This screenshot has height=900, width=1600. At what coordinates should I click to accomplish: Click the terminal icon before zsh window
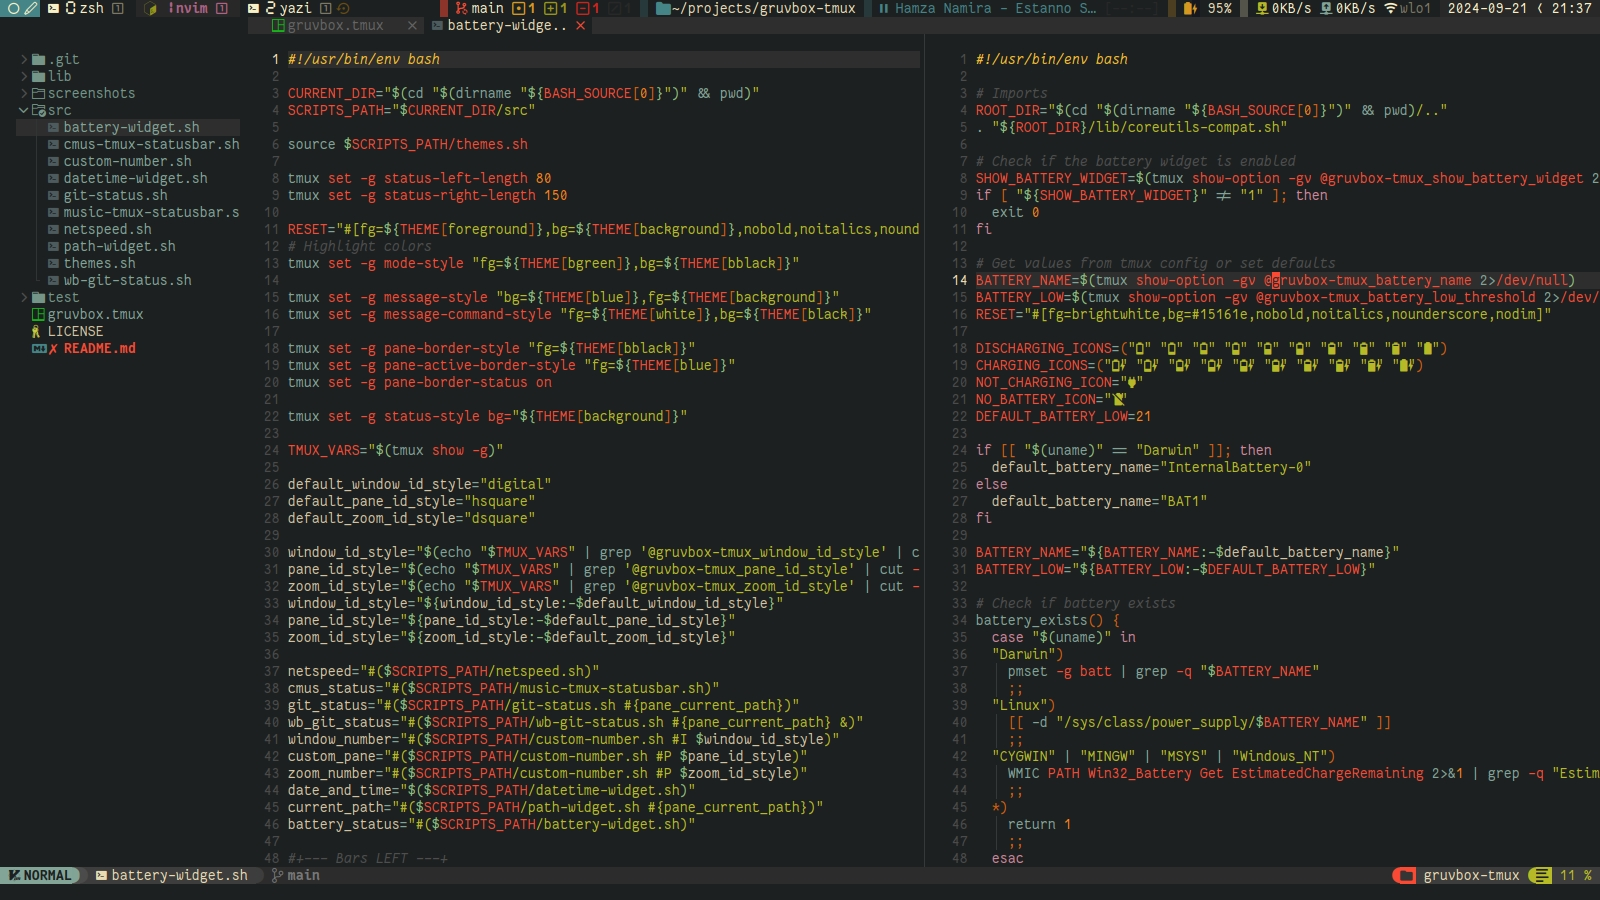(54, 8)
